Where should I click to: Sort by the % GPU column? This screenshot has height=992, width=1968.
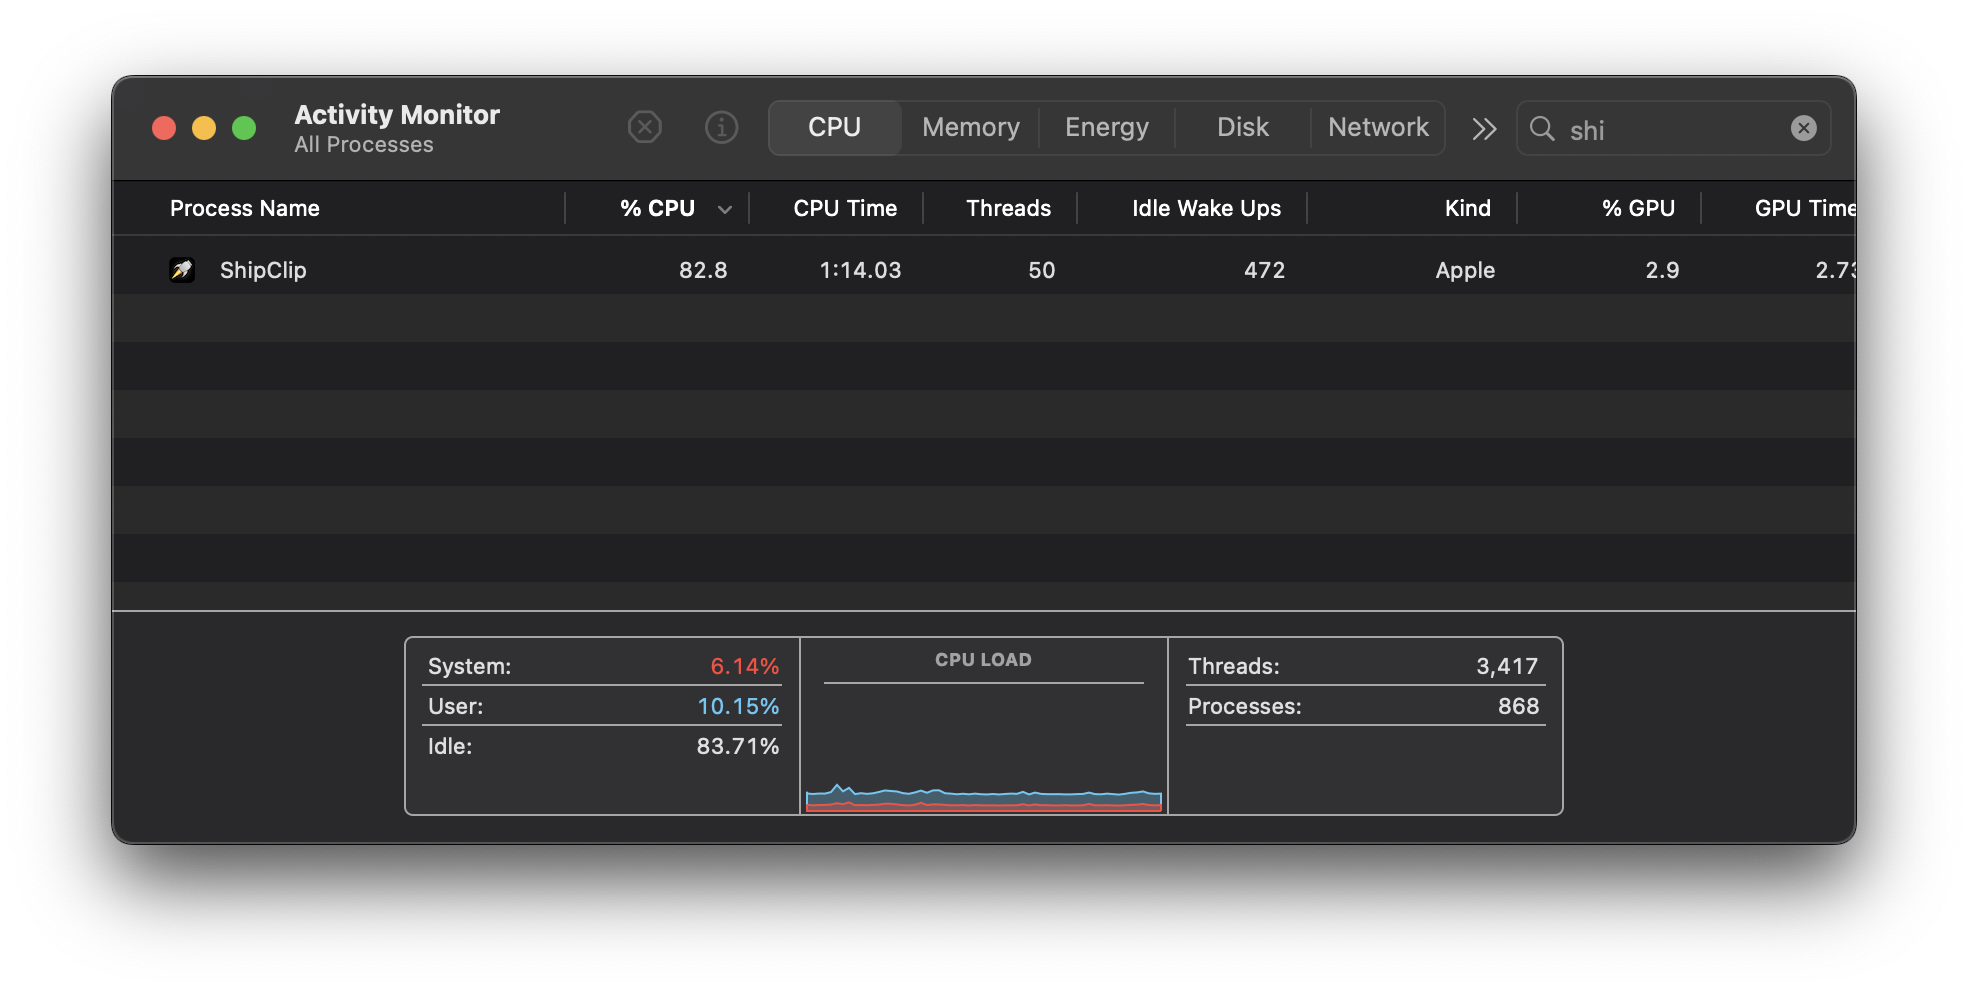tap(1637, 208)
